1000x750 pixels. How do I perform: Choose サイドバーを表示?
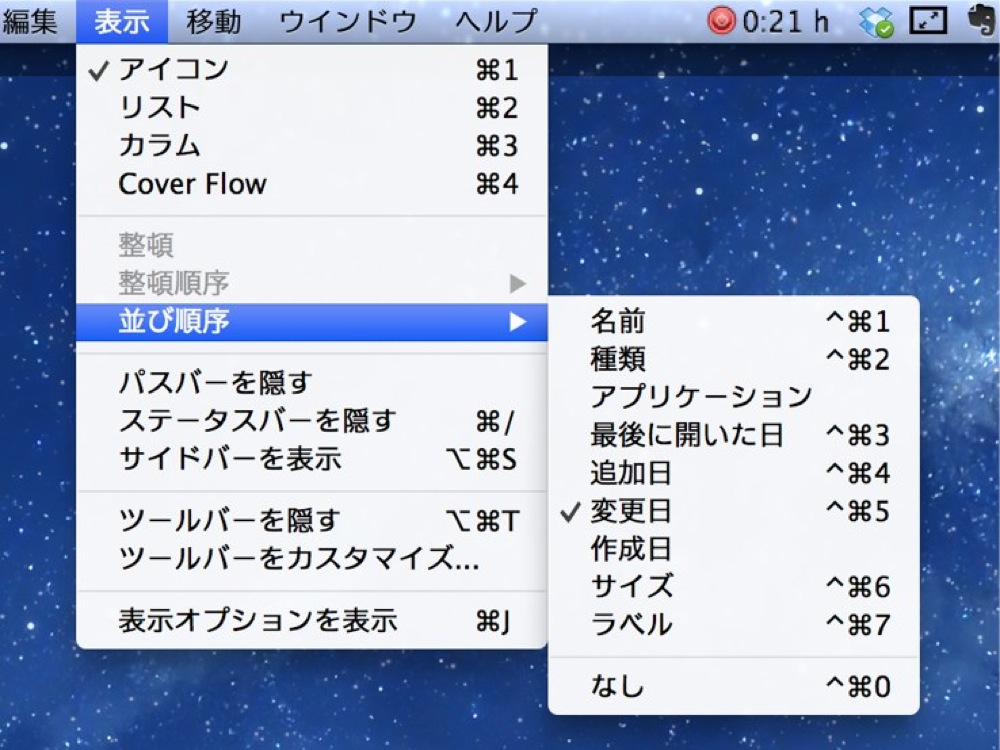click(312, 459)
